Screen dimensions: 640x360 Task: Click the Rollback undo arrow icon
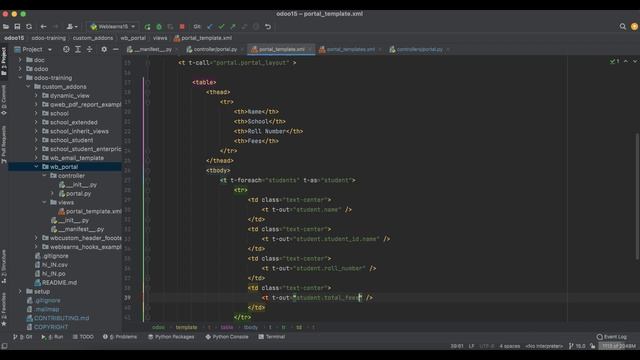pos(268,27)
